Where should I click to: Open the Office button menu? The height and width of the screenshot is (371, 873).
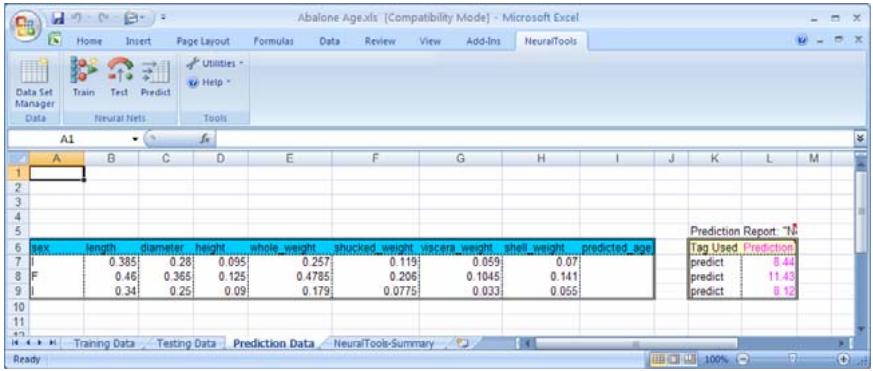[x=25, y=24]
